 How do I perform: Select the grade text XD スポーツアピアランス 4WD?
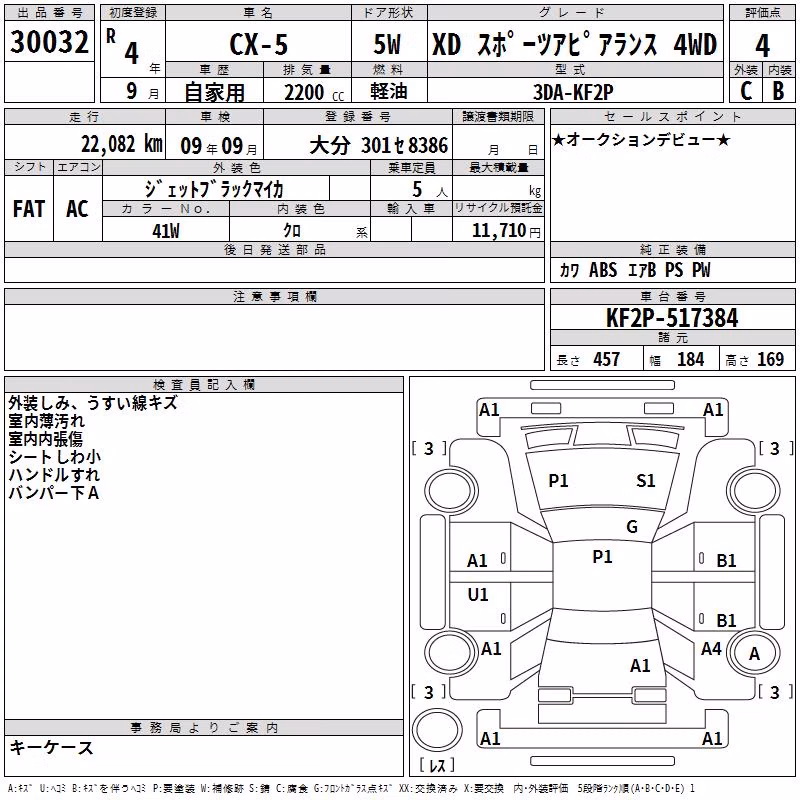(574, 44)
